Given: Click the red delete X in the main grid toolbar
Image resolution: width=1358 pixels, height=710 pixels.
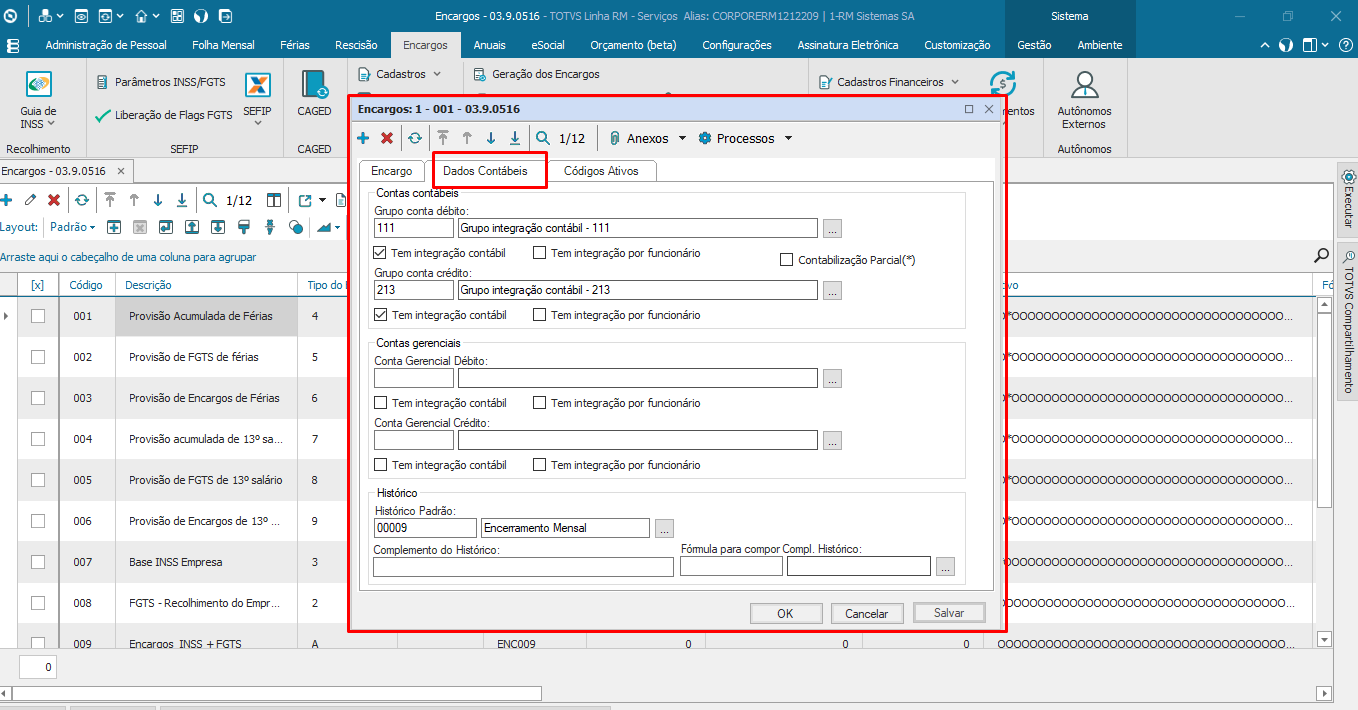Looking at the screenshot, I should tap(54, 200).
